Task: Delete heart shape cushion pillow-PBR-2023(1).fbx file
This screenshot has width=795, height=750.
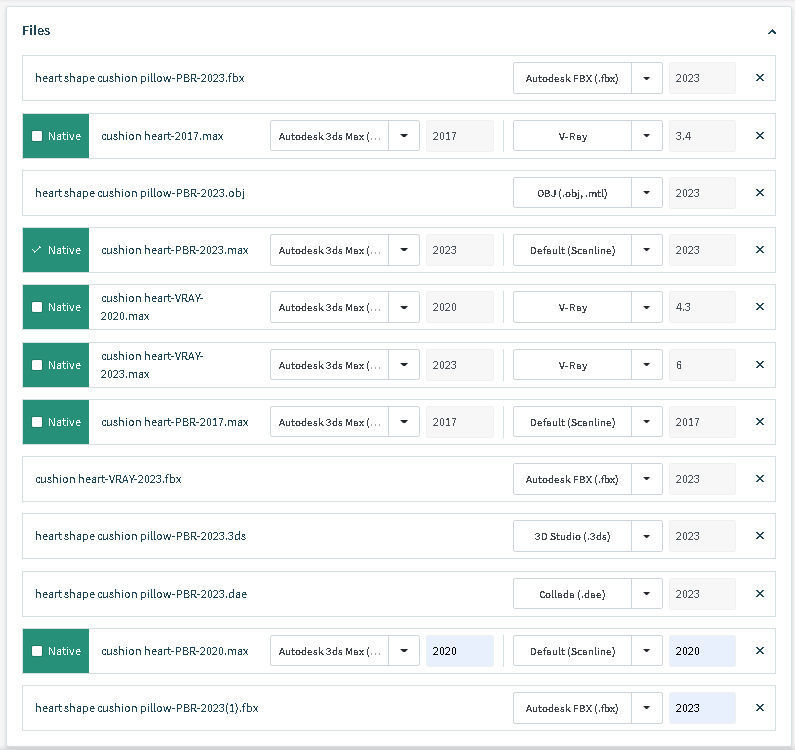Action: coord(759,708)
